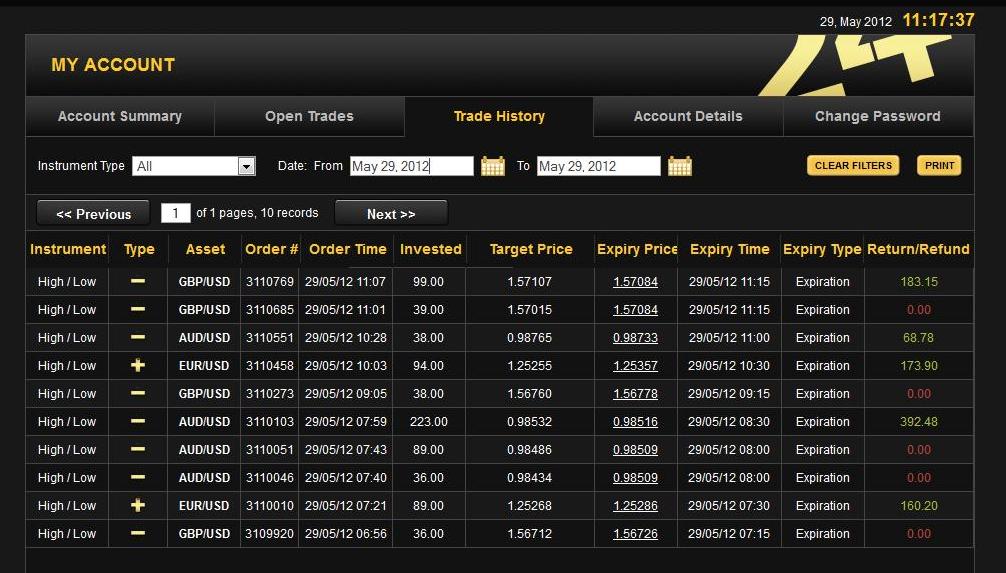Click the minus type icon for order 3110046
Image resolution: width=1006 pixels, height=573 pixels.
(138, 477)
